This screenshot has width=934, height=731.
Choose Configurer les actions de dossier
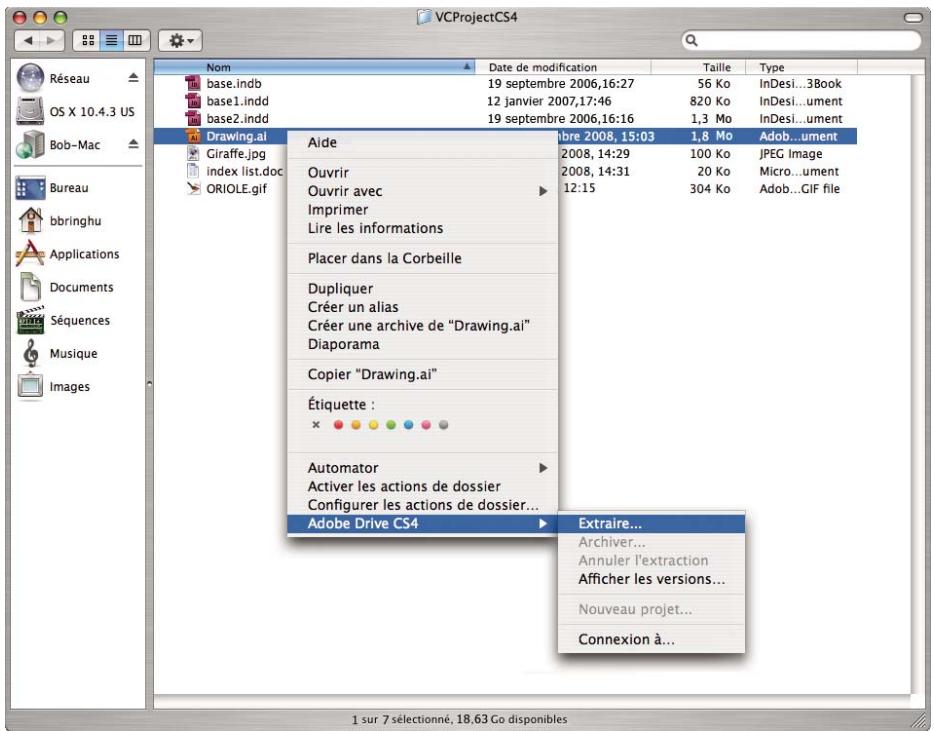[x=422, y=505]
